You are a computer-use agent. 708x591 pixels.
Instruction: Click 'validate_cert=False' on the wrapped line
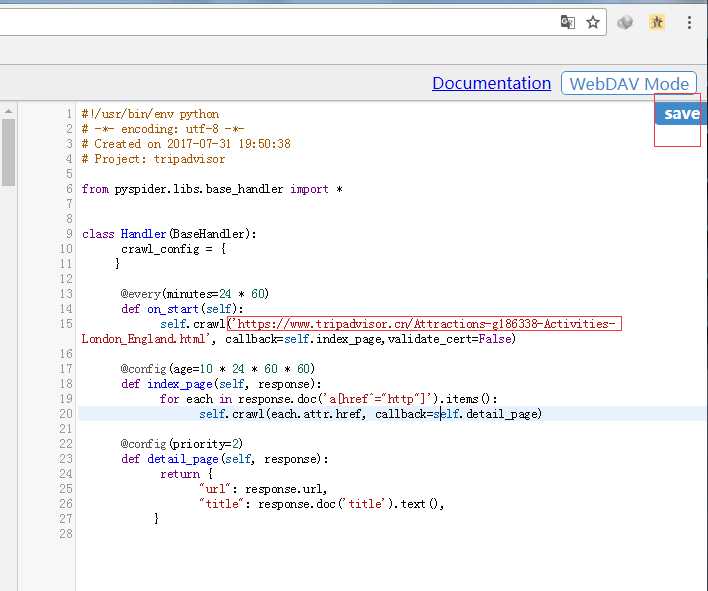coord(452,339)
